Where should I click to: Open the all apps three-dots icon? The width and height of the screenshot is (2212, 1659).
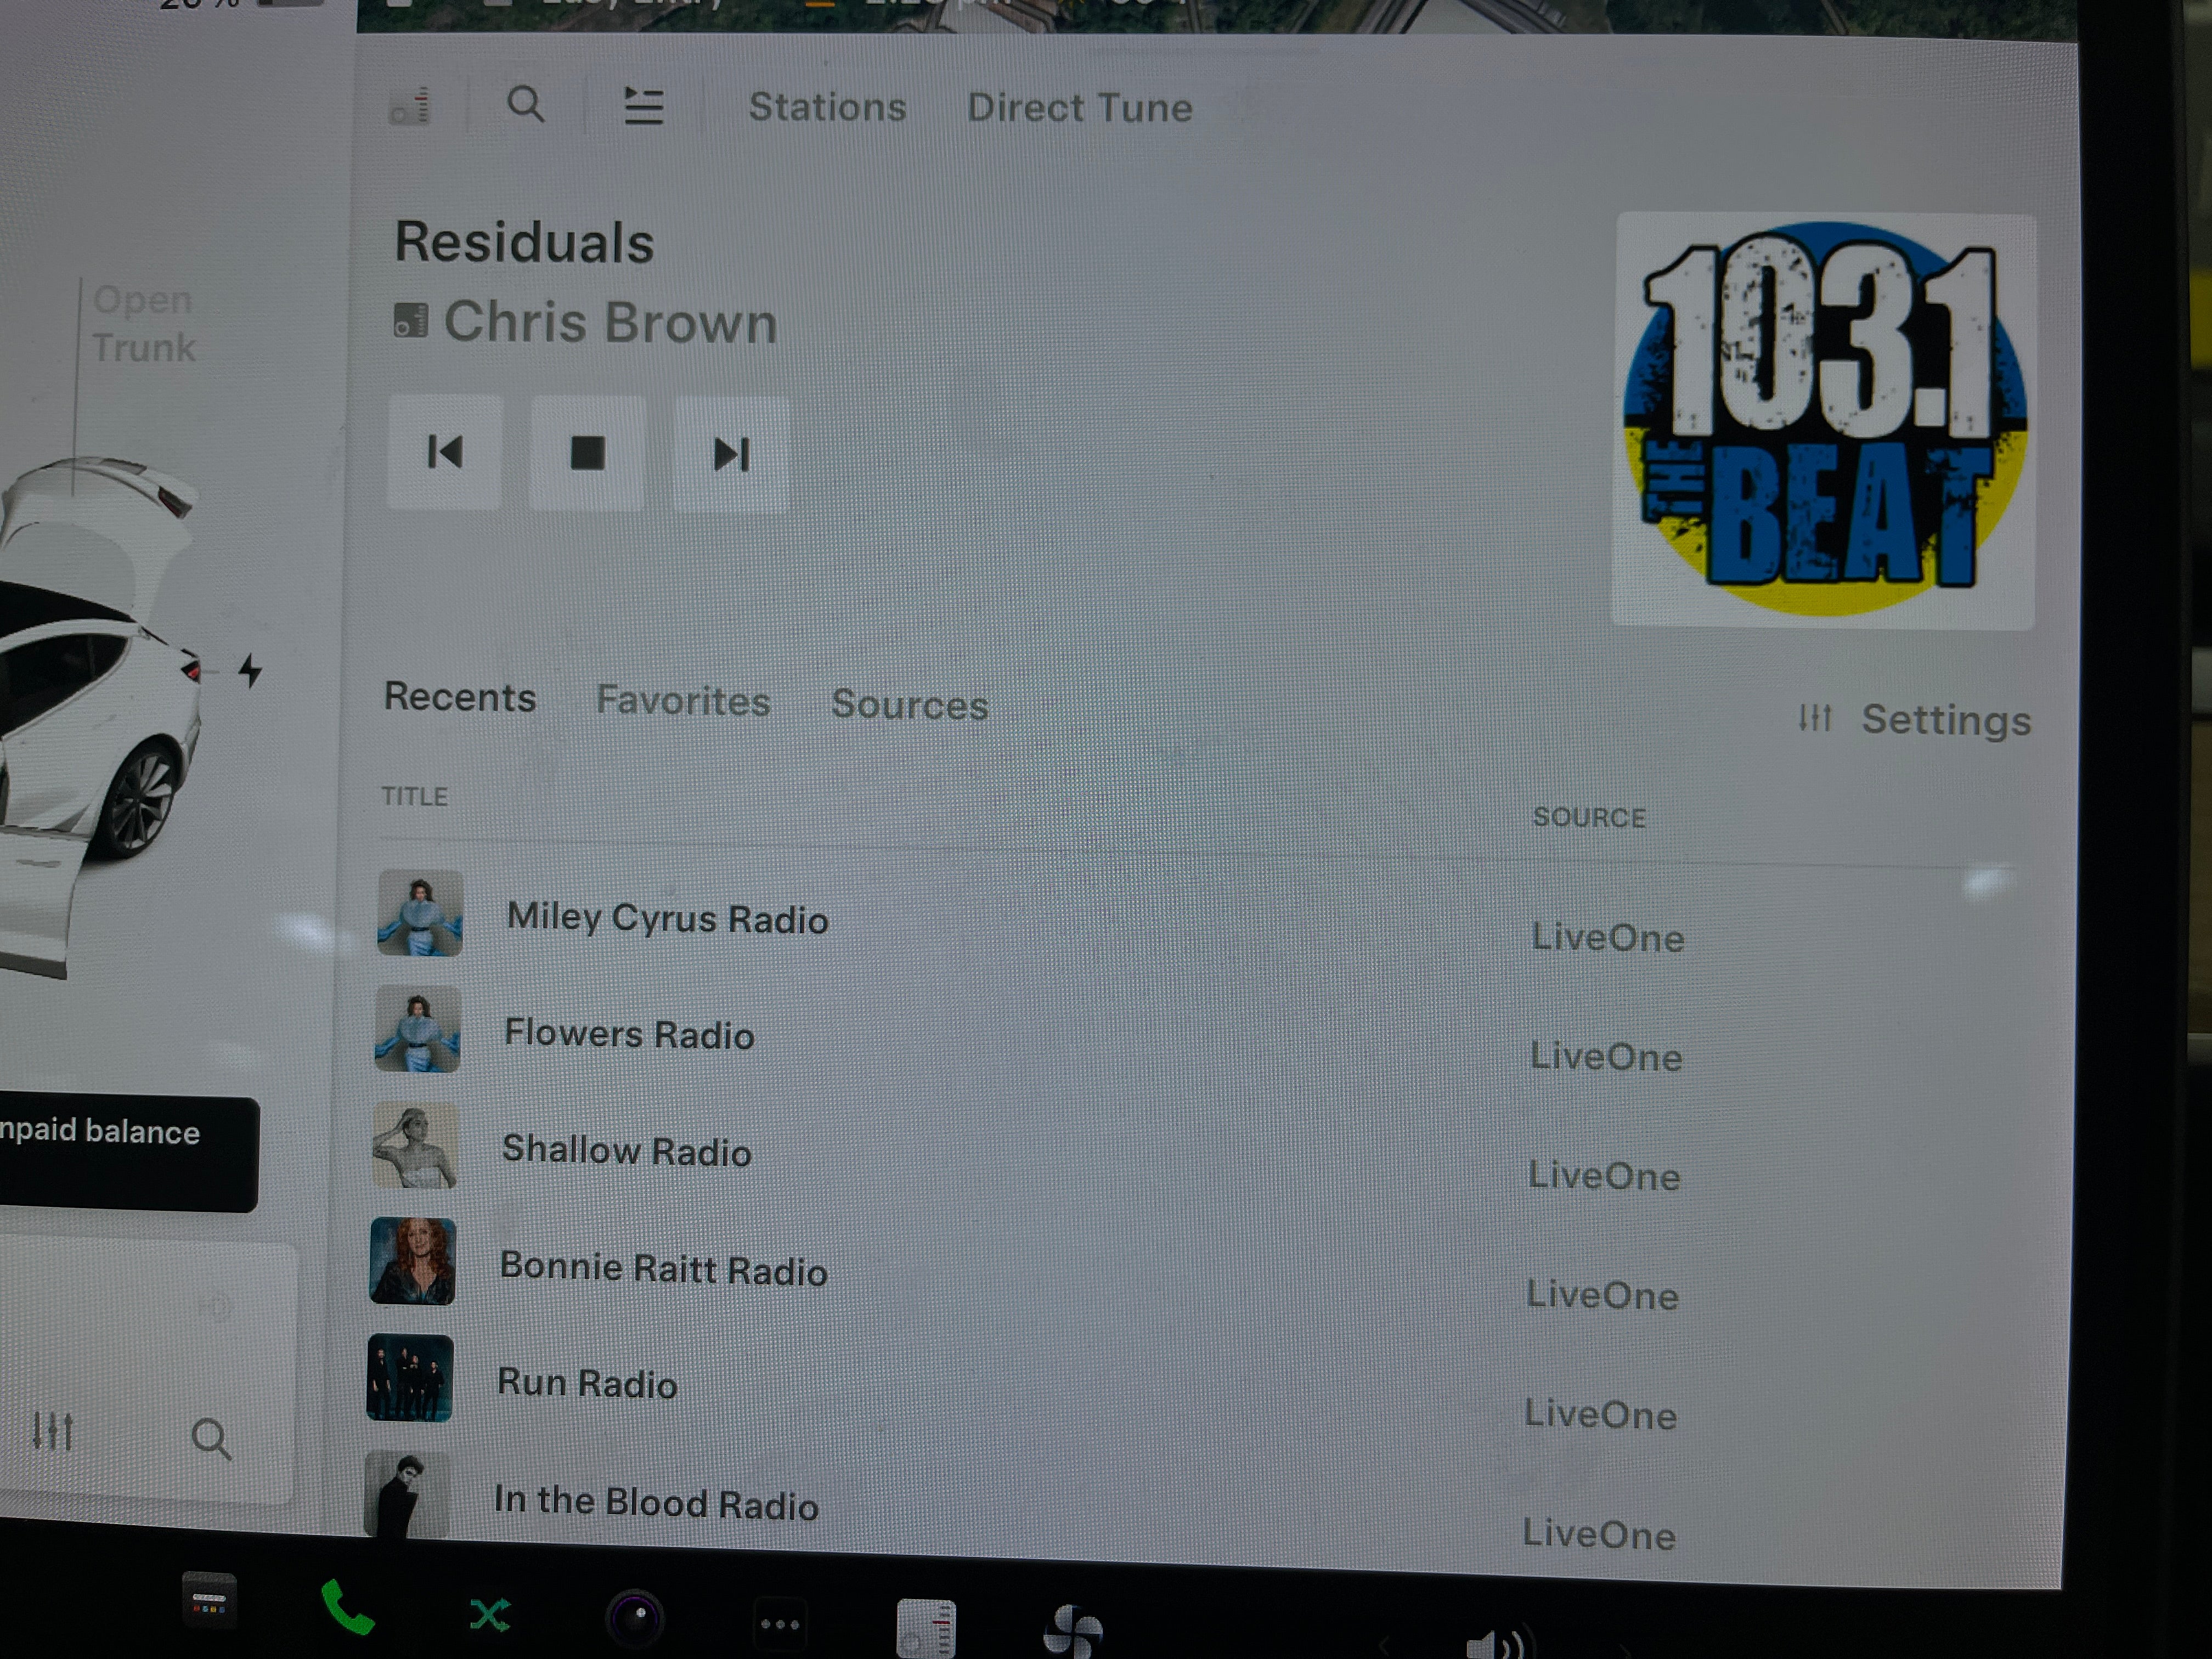779,1624
